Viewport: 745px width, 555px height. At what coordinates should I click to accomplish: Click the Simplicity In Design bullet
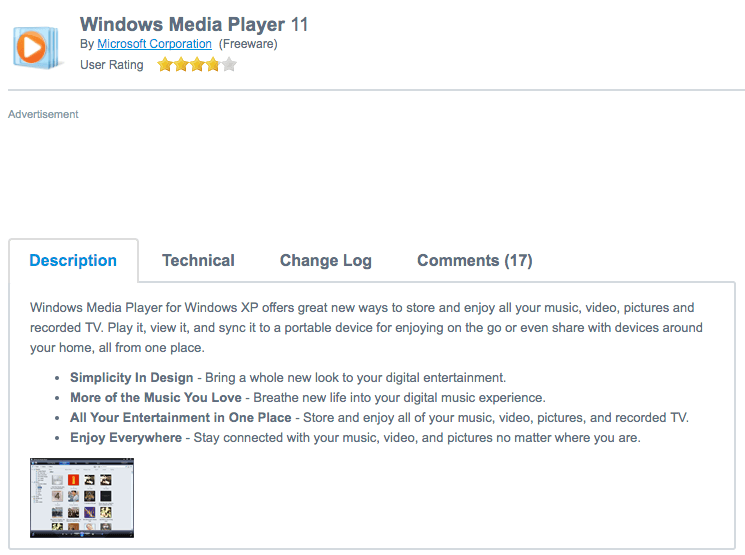click(132, 378)
